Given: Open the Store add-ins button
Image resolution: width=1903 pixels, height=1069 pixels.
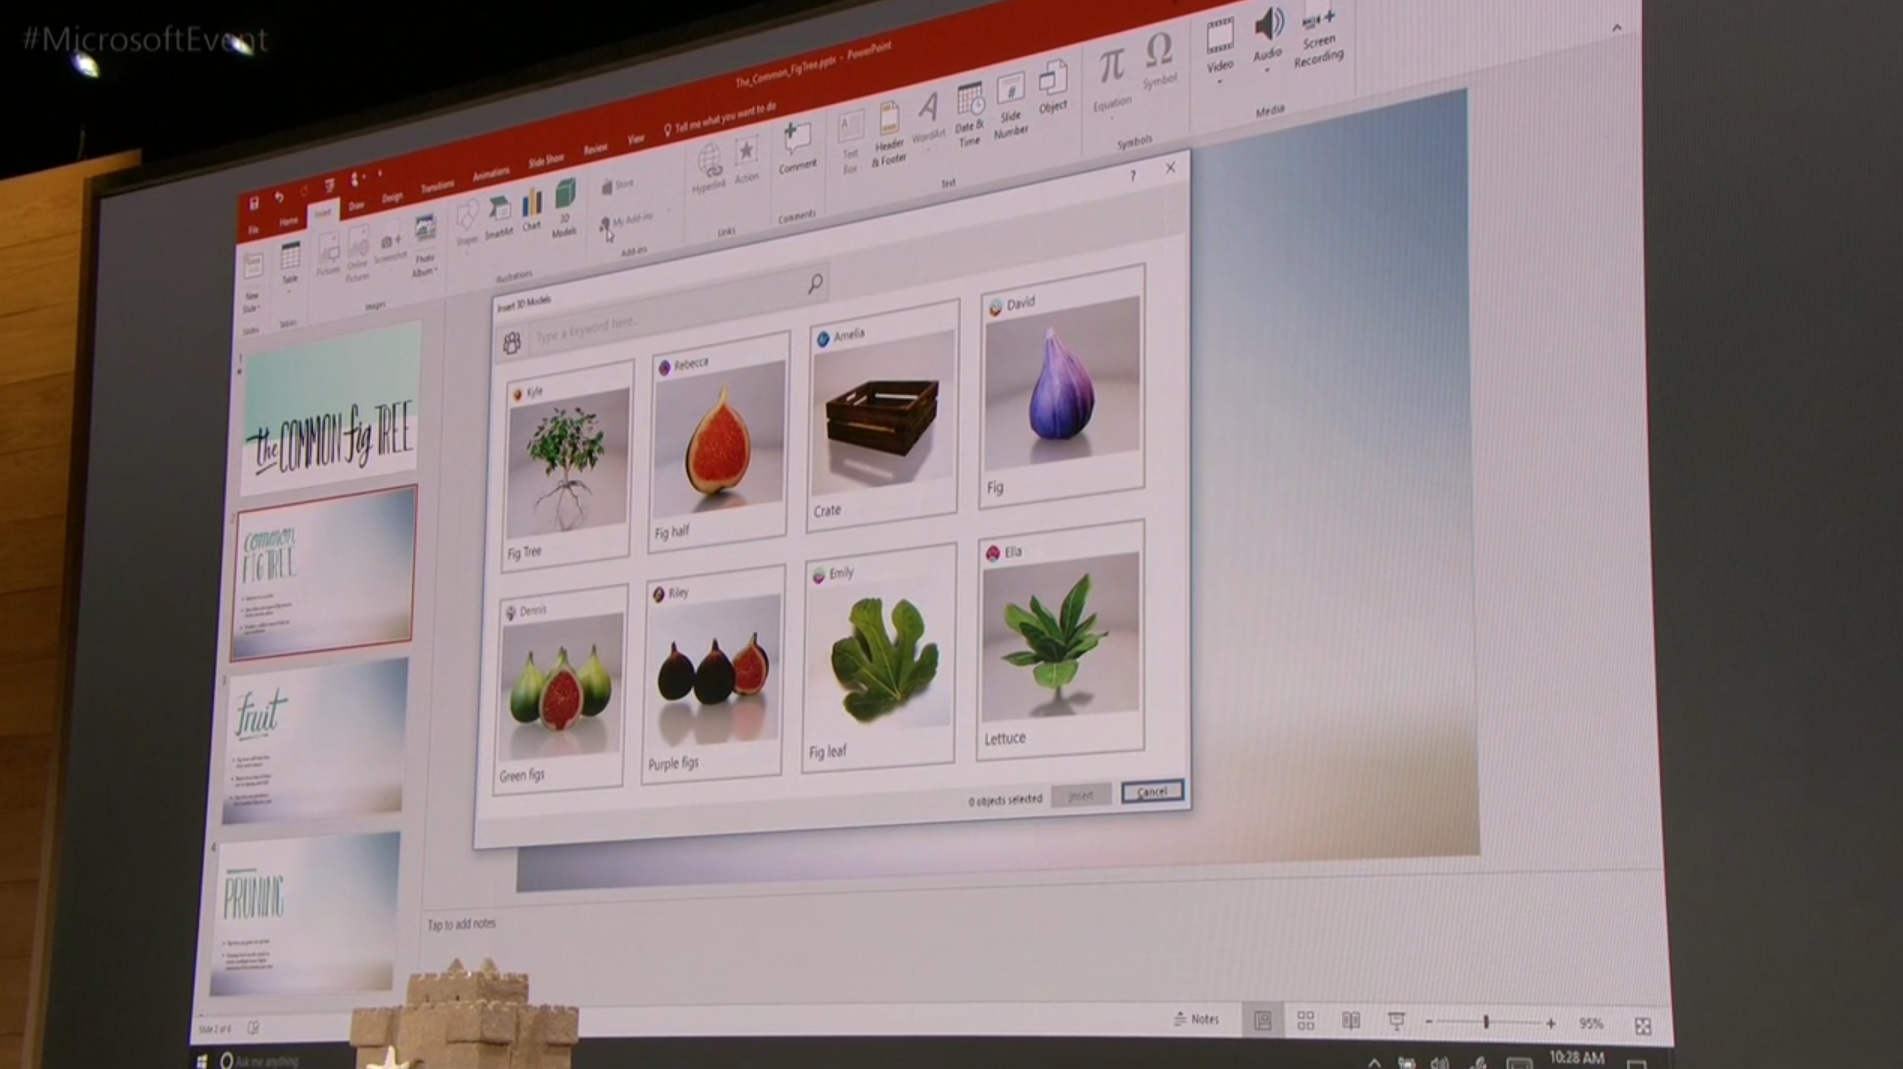Looking at the screenshot, I should pyautogui.click(x=617, y=185).
